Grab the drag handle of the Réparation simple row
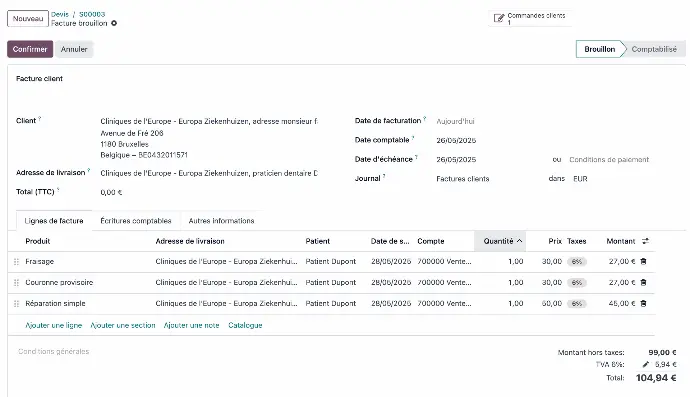Viewport: 690px width, 397px height. click(x=16, y=304)
